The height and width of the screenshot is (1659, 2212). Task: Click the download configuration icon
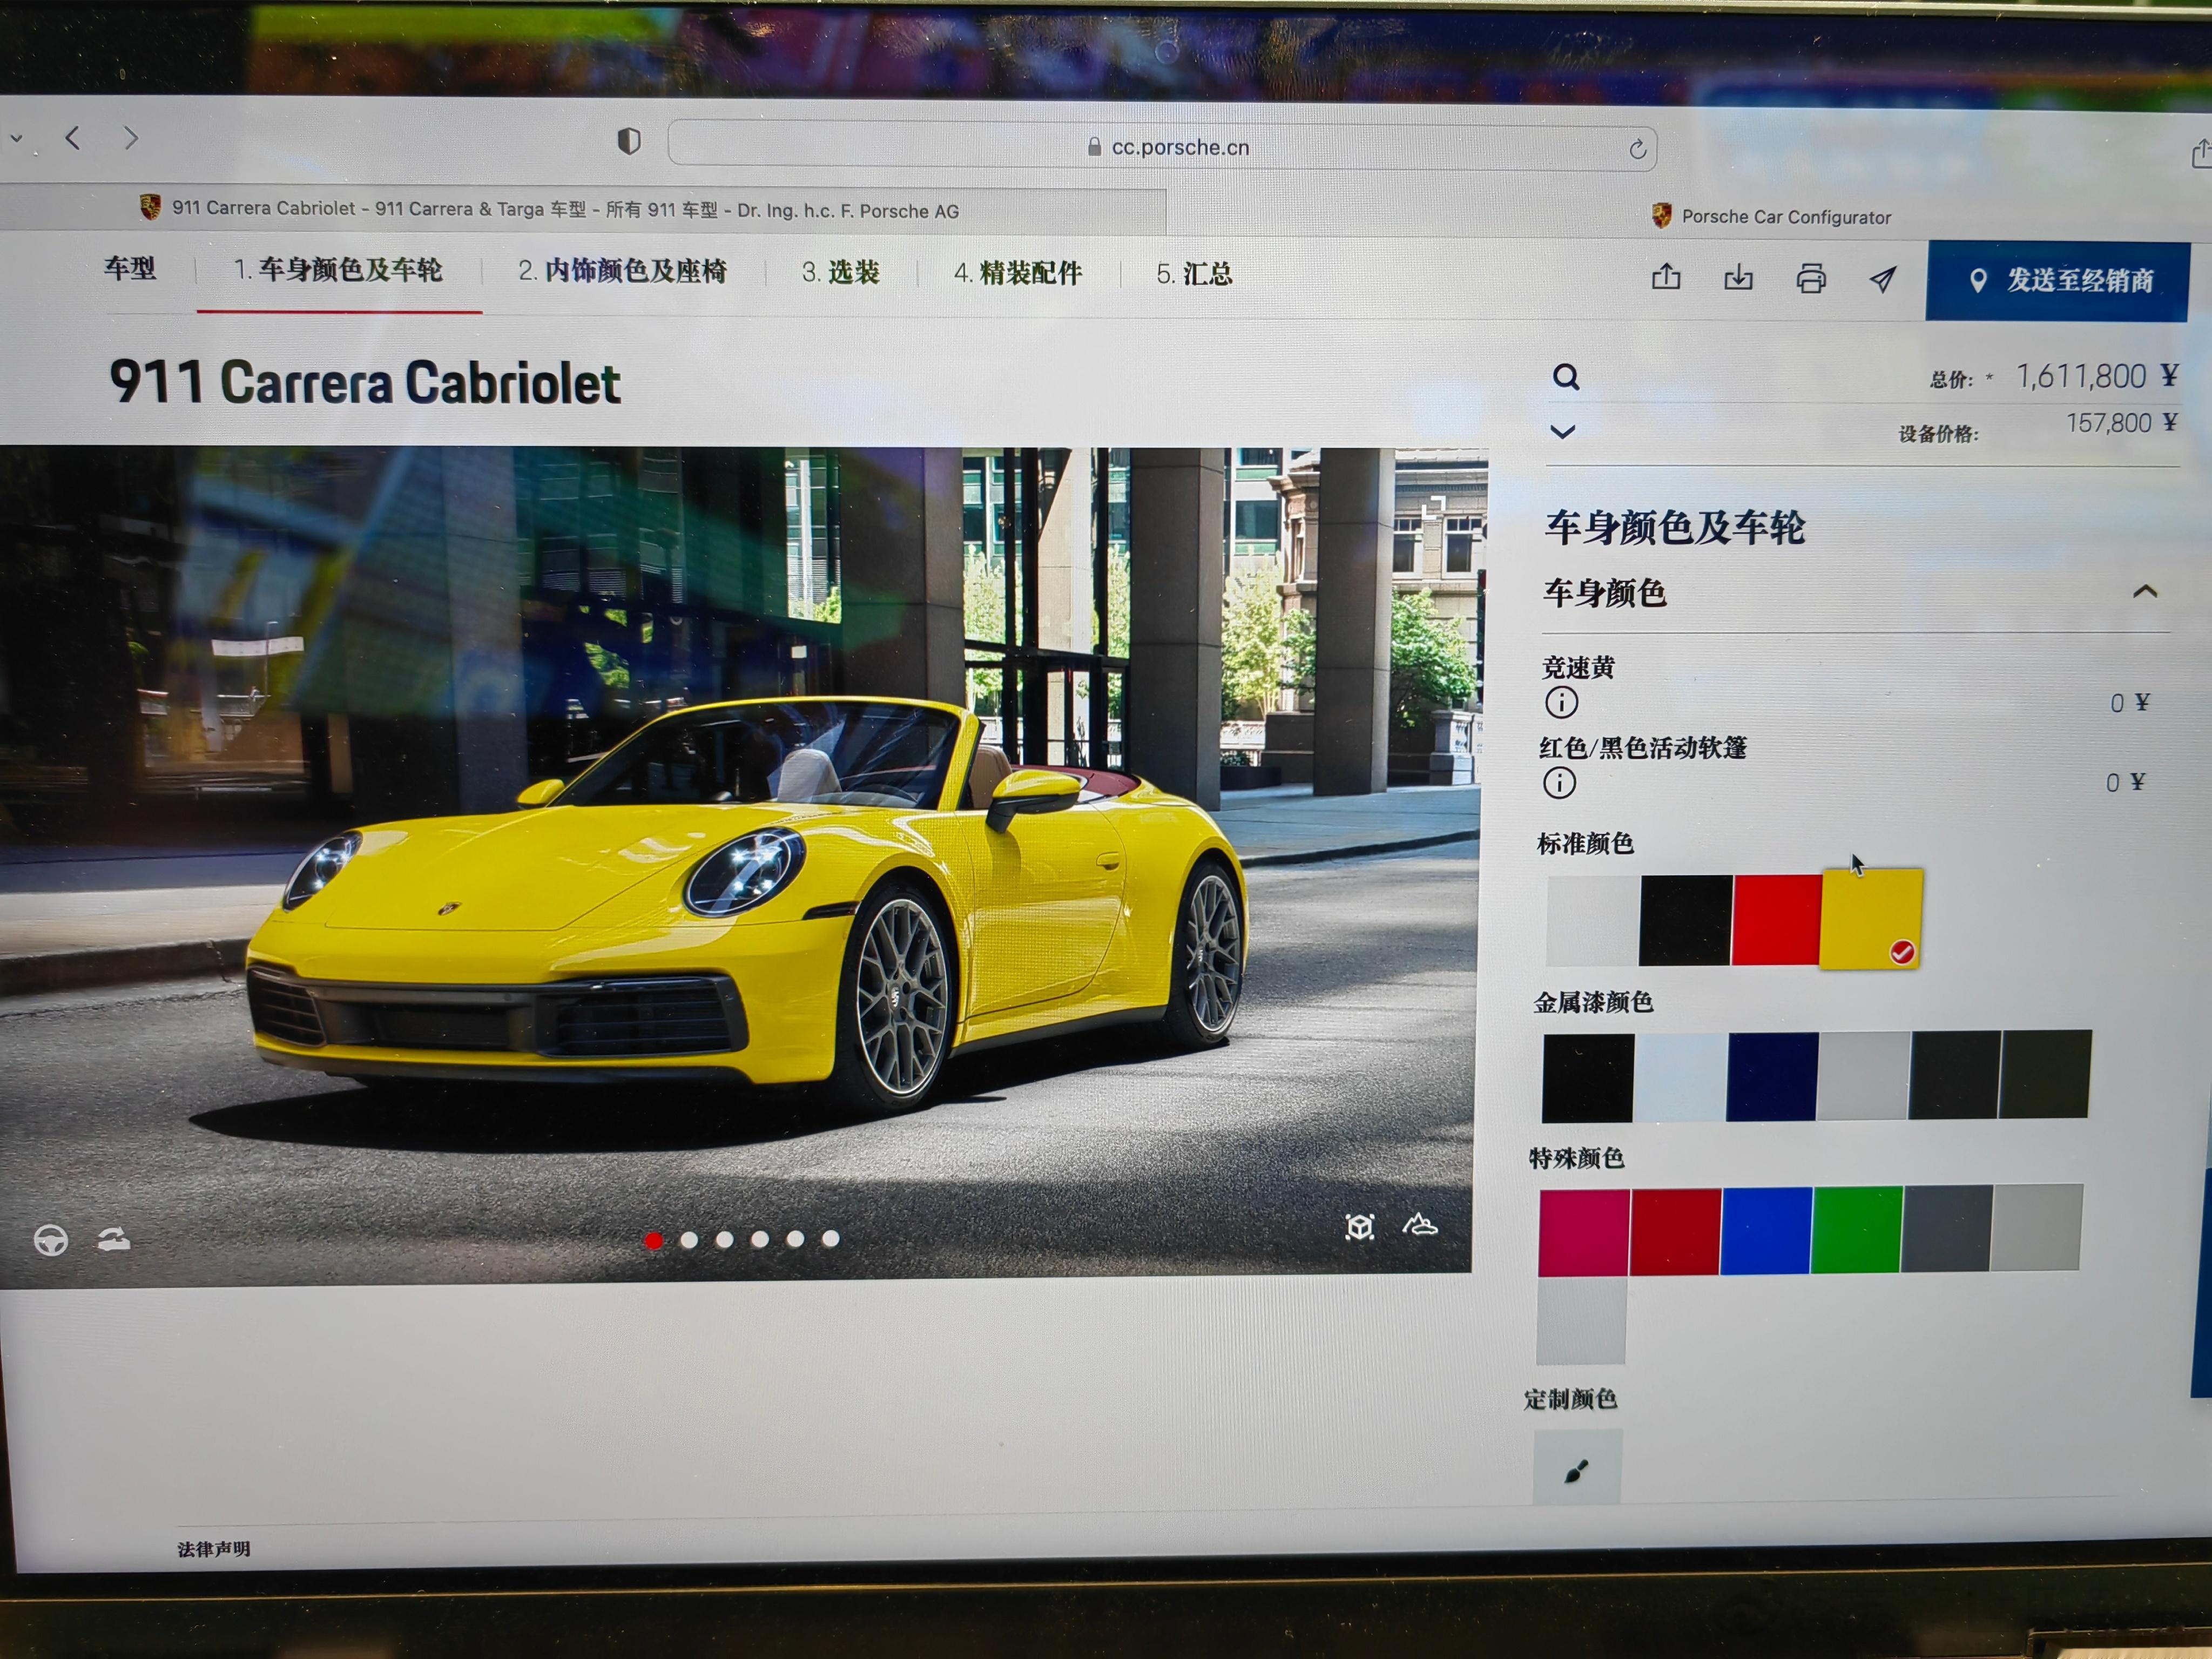click(1738, 278)
